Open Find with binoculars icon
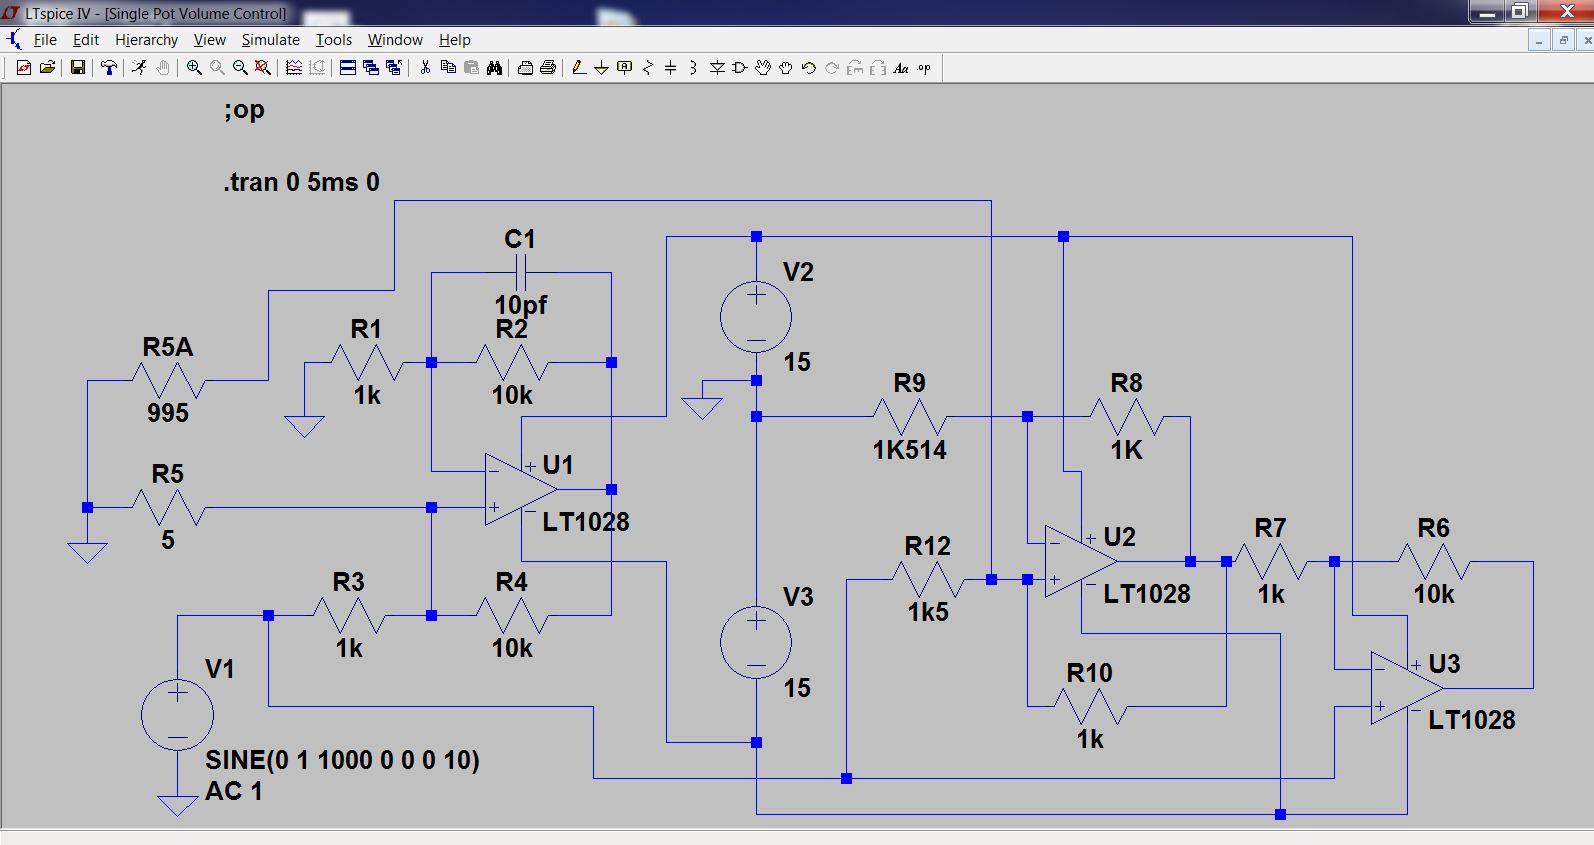This screenshot has width=1594, height=845. tap(494, 68)
